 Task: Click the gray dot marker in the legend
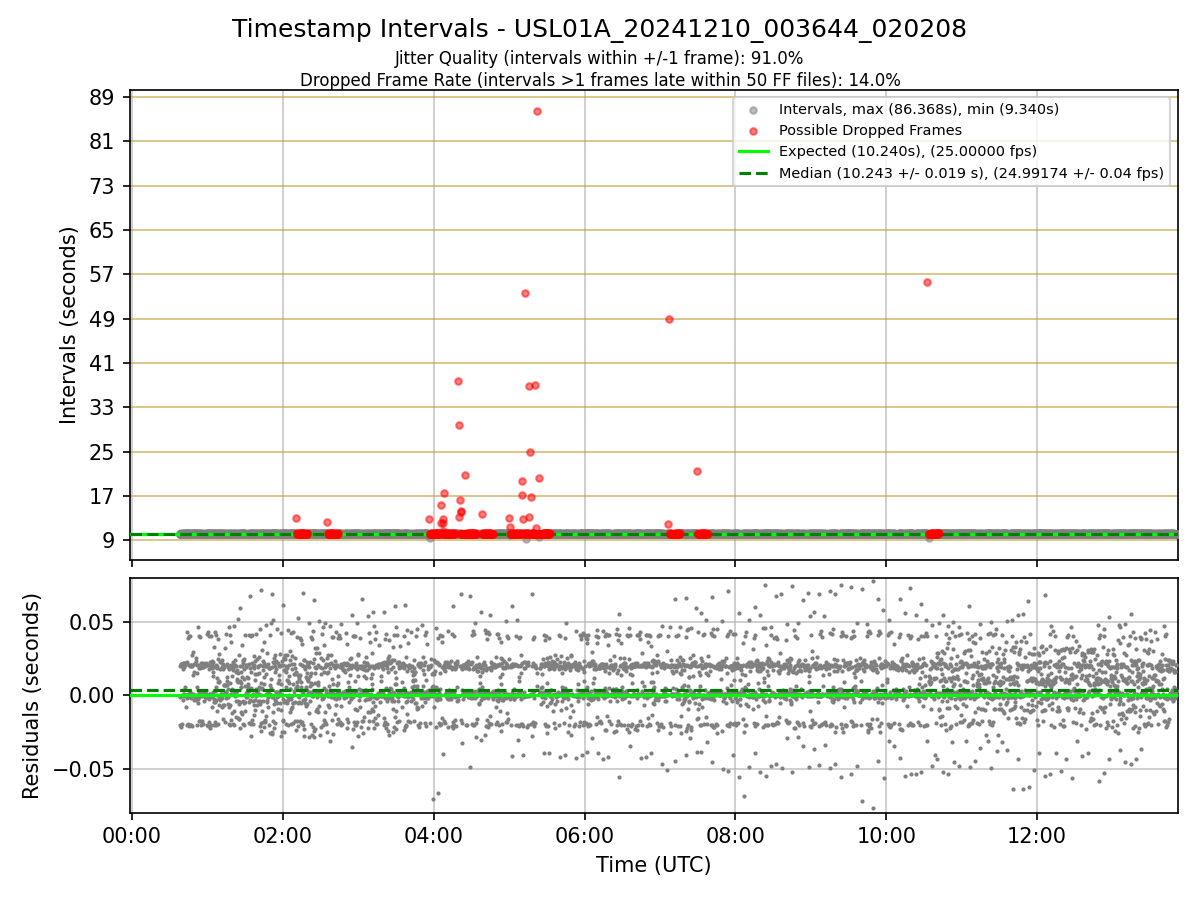[753, 109]
